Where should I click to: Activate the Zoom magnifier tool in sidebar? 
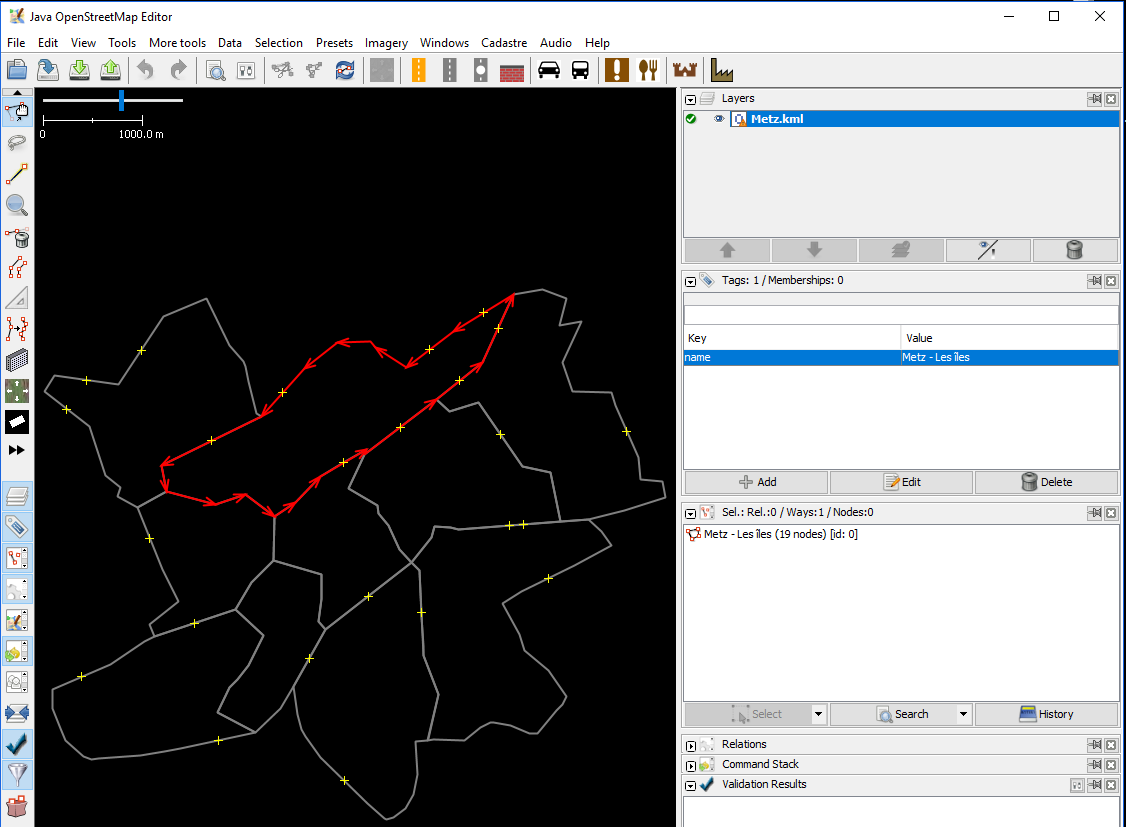(17, 206)
